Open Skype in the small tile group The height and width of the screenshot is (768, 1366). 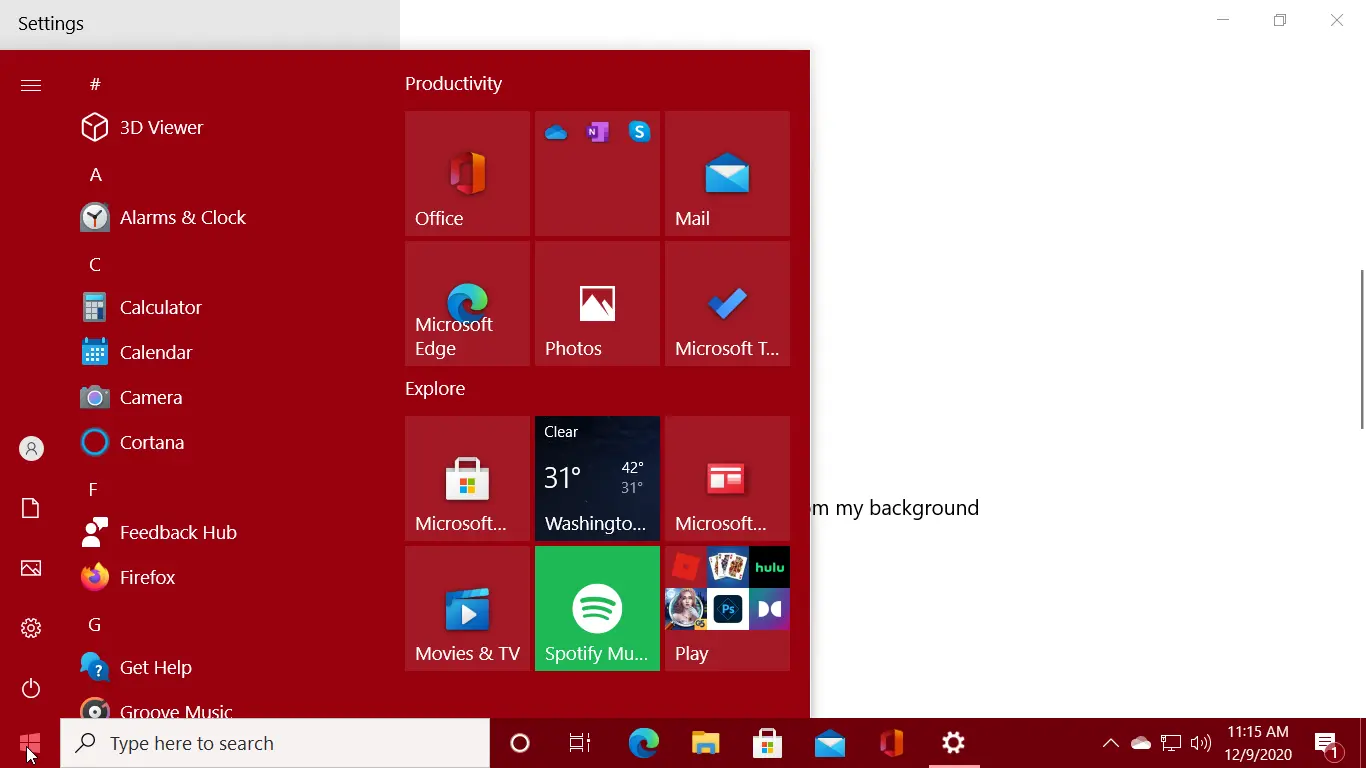640,132
